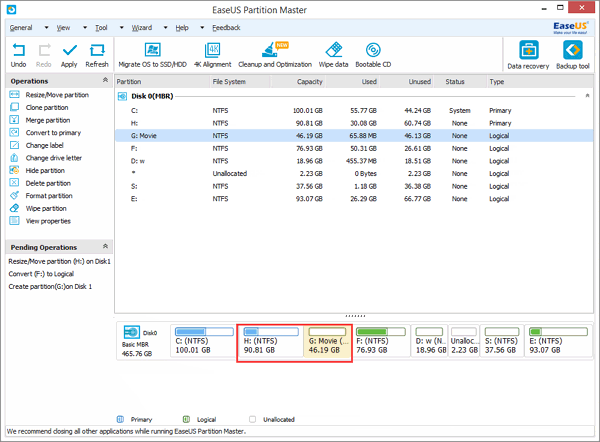This screenshot has height=442, width=600.
Task: Select G: Movie 46.19 GB block
Action: [x=328, y=341]
